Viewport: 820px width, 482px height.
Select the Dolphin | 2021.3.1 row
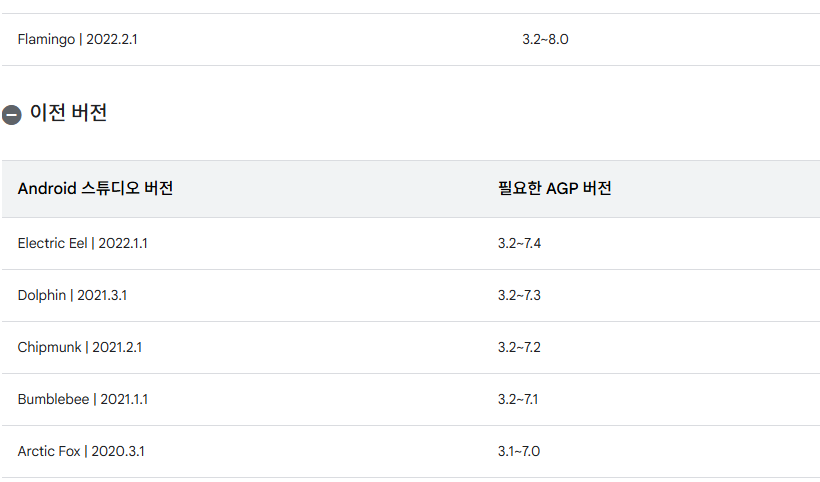[411, 295]
